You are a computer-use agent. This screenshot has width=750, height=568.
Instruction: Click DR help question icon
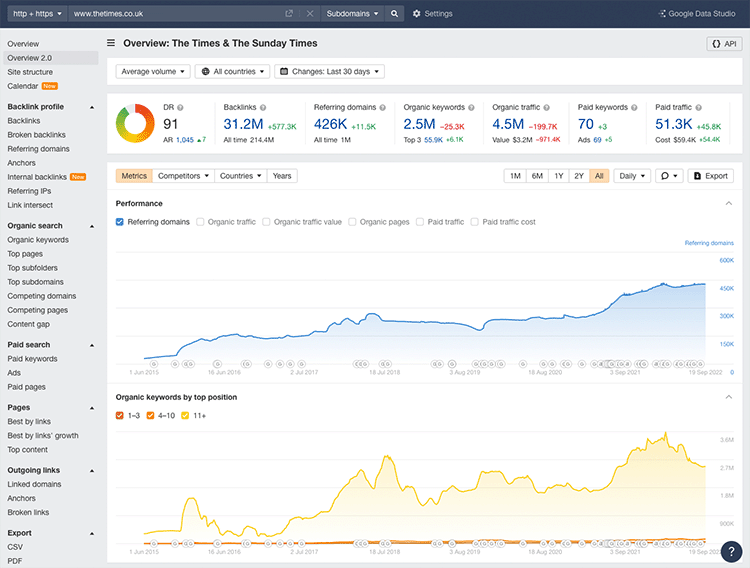click(x=180, y=108)
